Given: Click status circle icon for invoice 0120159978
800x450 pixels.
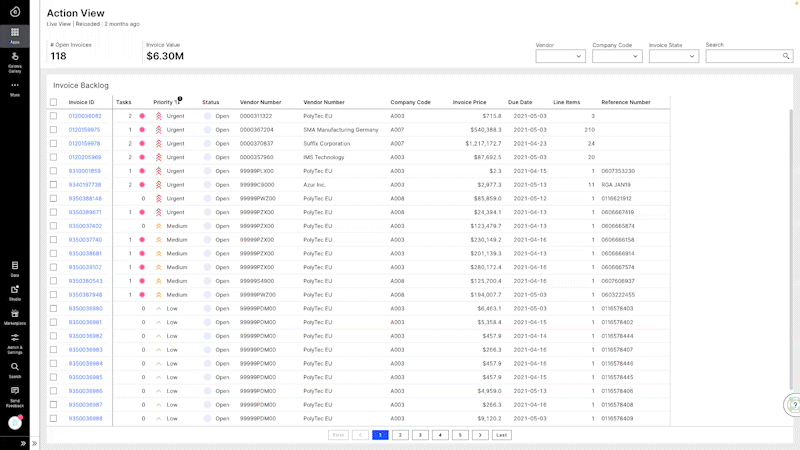Looking at the screenshot, I should (x=207, y=144).
